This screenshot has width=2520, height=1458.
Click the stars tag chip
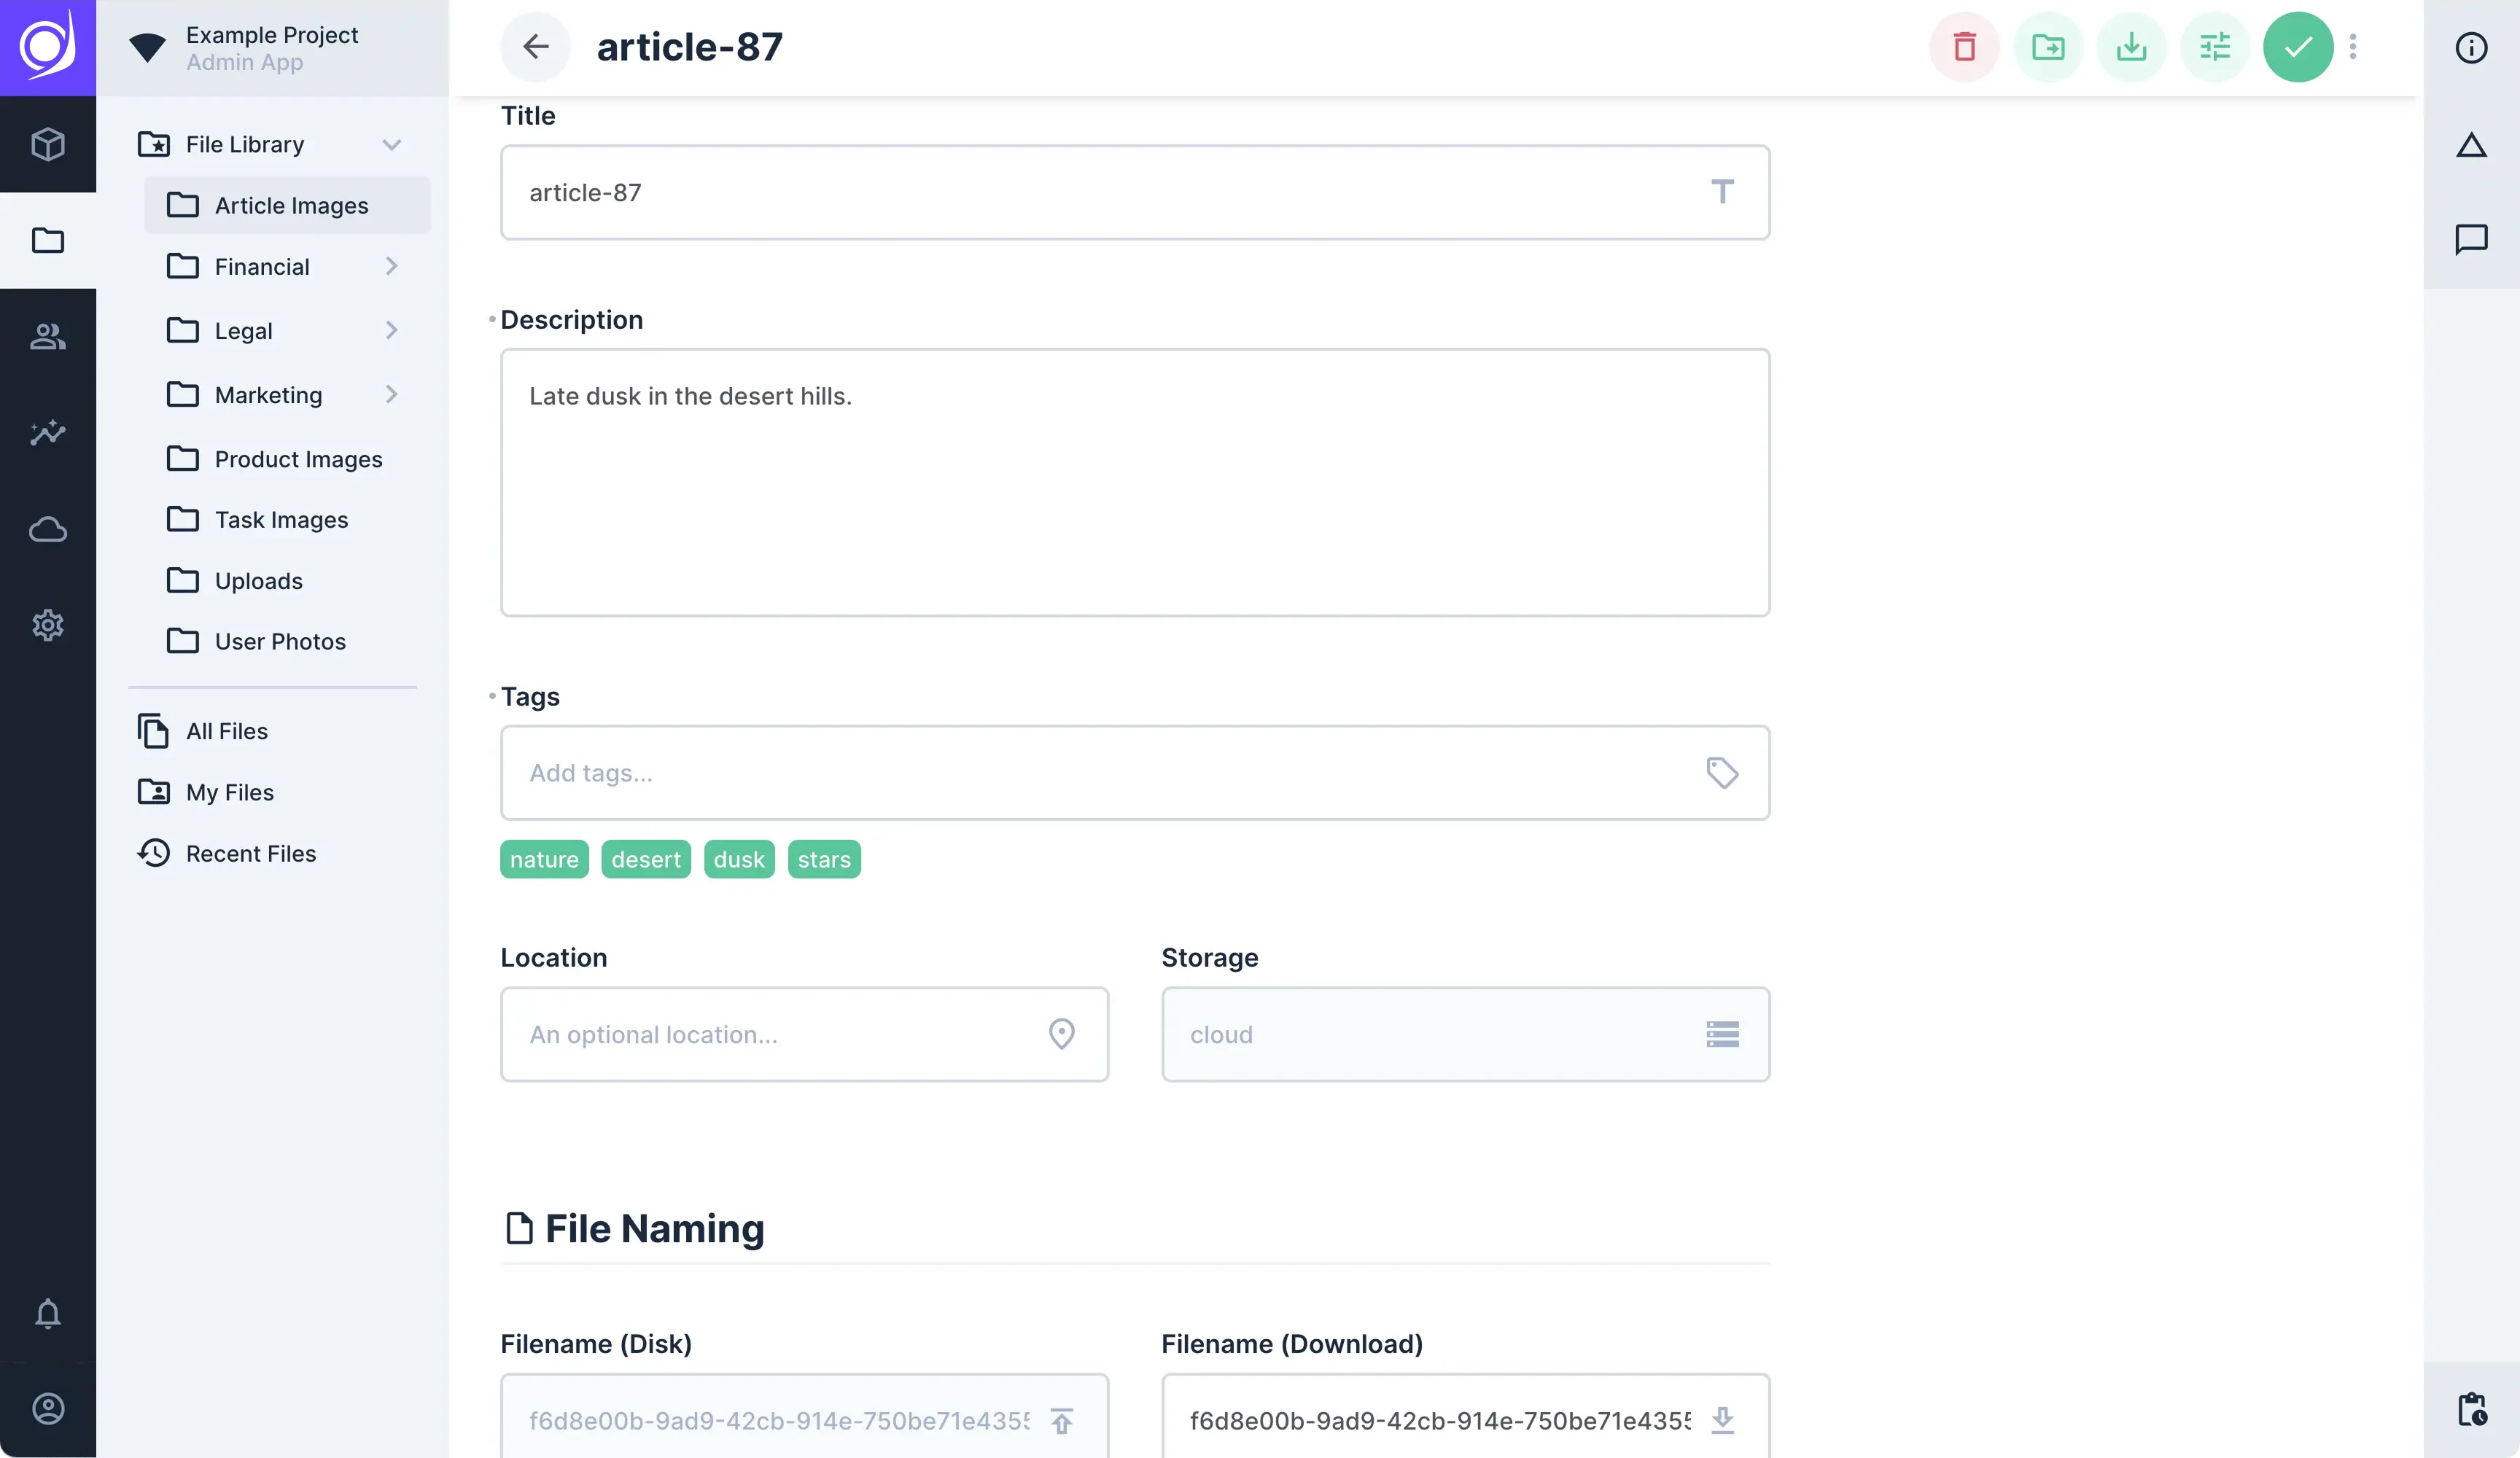[824, 860]
